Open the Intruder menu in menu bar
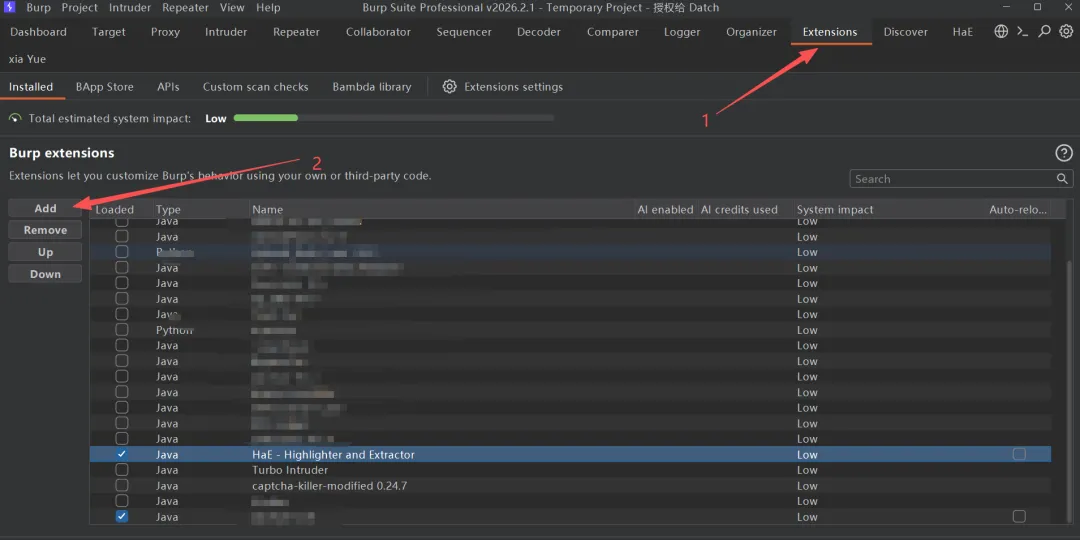 (x=130, y=8)
